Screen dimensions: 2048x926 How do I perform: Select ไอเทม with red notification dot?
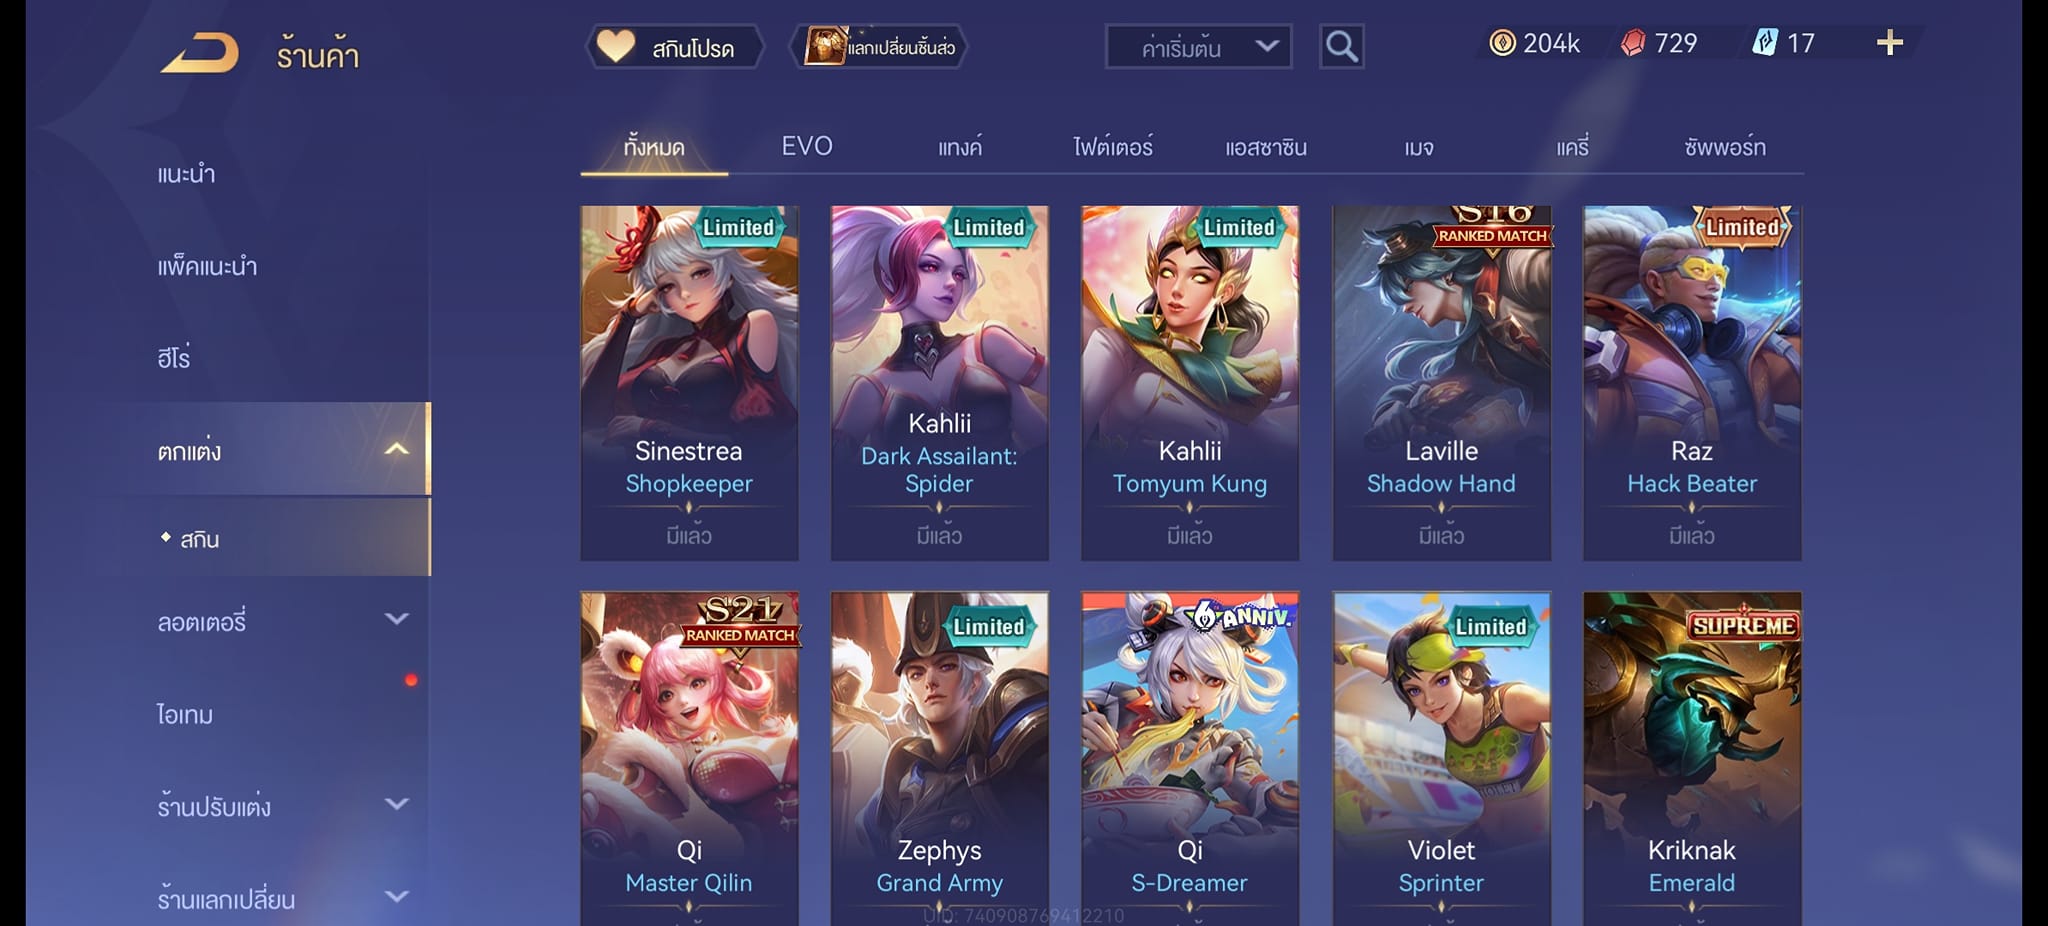[185, 714]
